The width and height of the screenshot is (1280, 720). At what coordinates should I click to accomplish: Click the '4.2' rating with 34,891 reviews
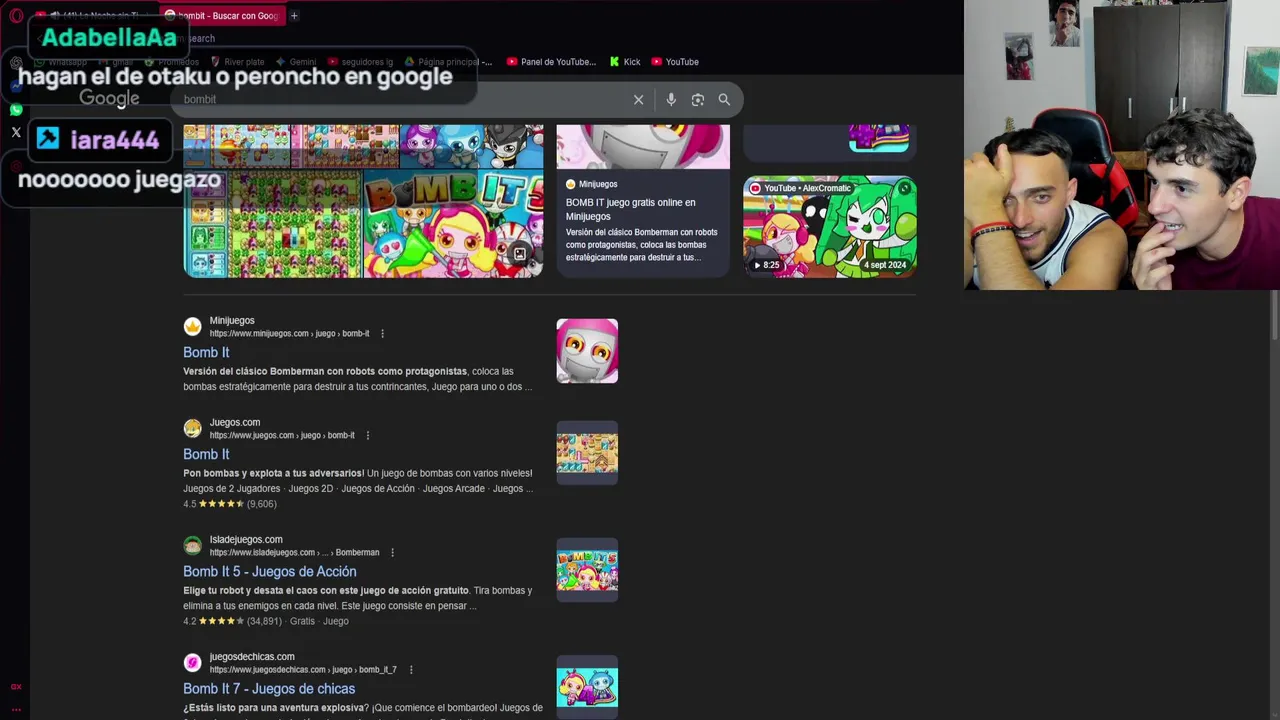[234, 621]
